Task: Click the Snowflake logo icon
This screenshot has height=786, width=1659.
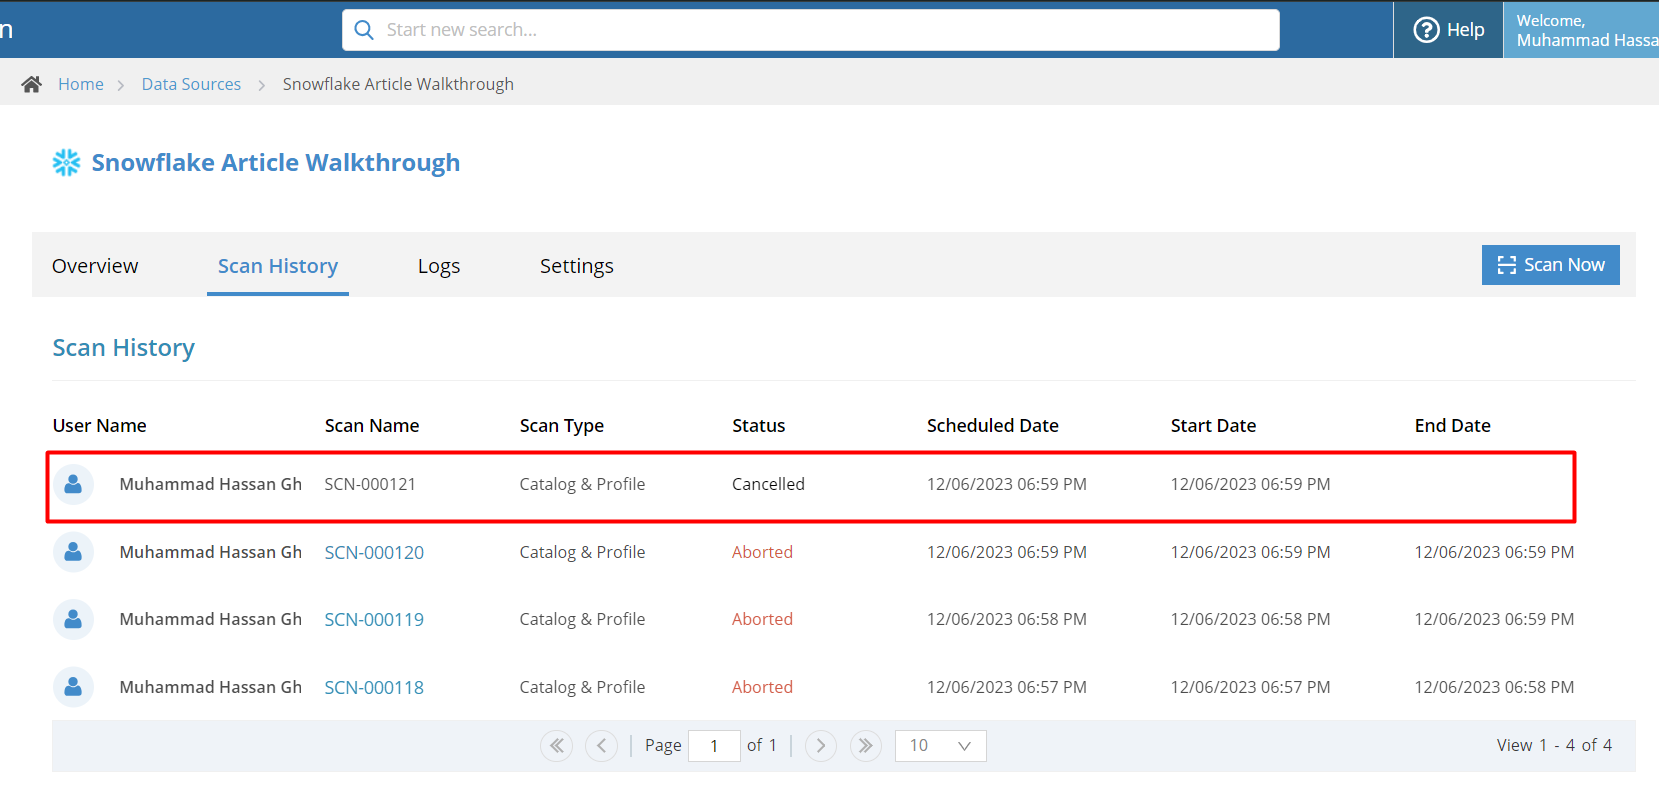Action: pos(66,162)
